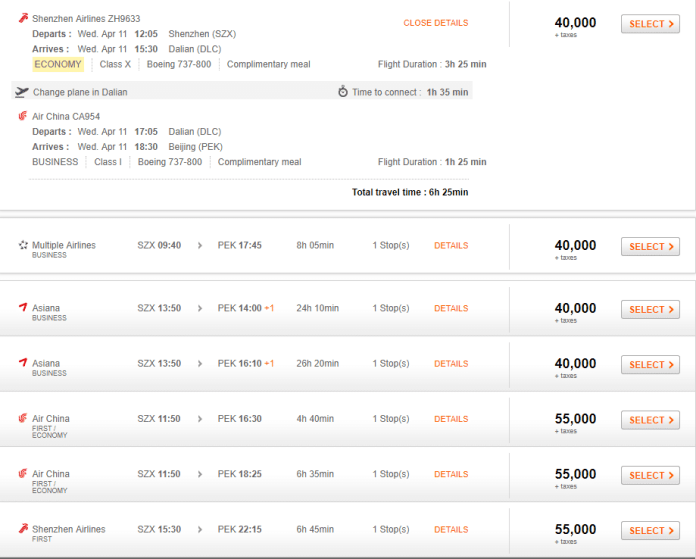Click the arrow between SZX 13:50 and PEK 16:10
Screen dimensions: 696x559
(x=200, y=364)
